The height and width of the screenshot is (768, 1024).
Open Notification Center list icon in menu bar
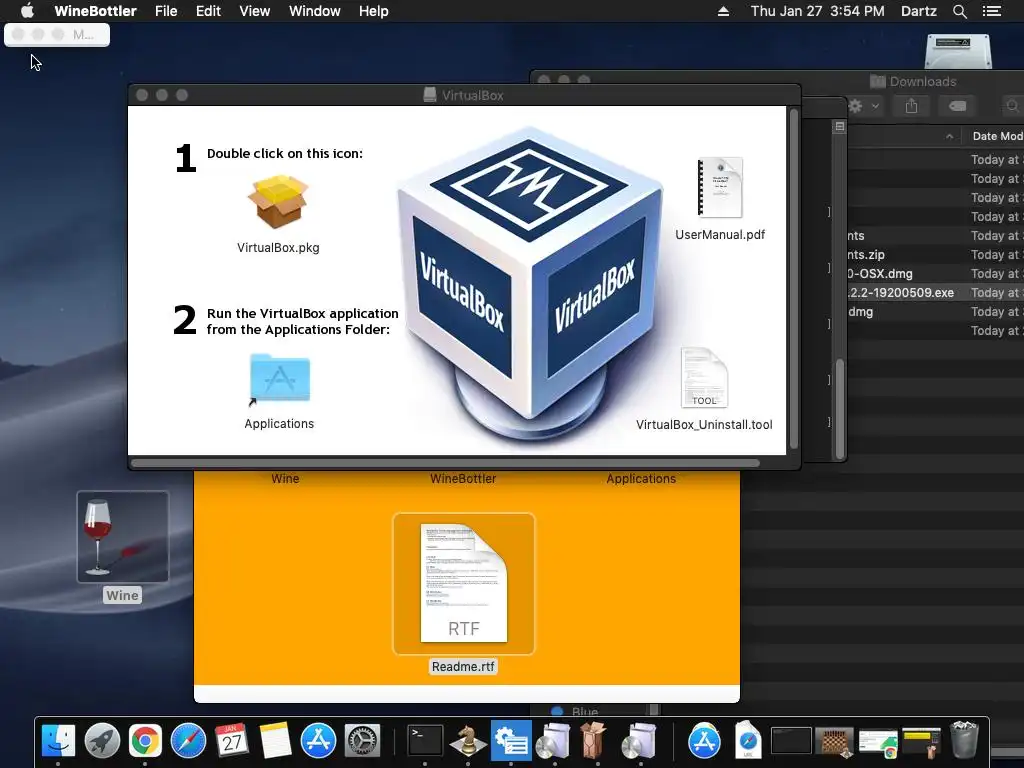coord(992,11)
